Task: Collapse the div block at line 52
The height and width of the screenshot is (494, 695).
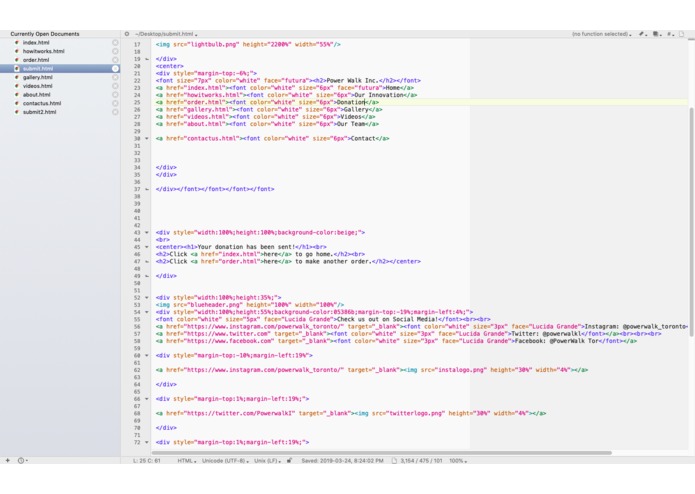Action: [x=147, y=298]
